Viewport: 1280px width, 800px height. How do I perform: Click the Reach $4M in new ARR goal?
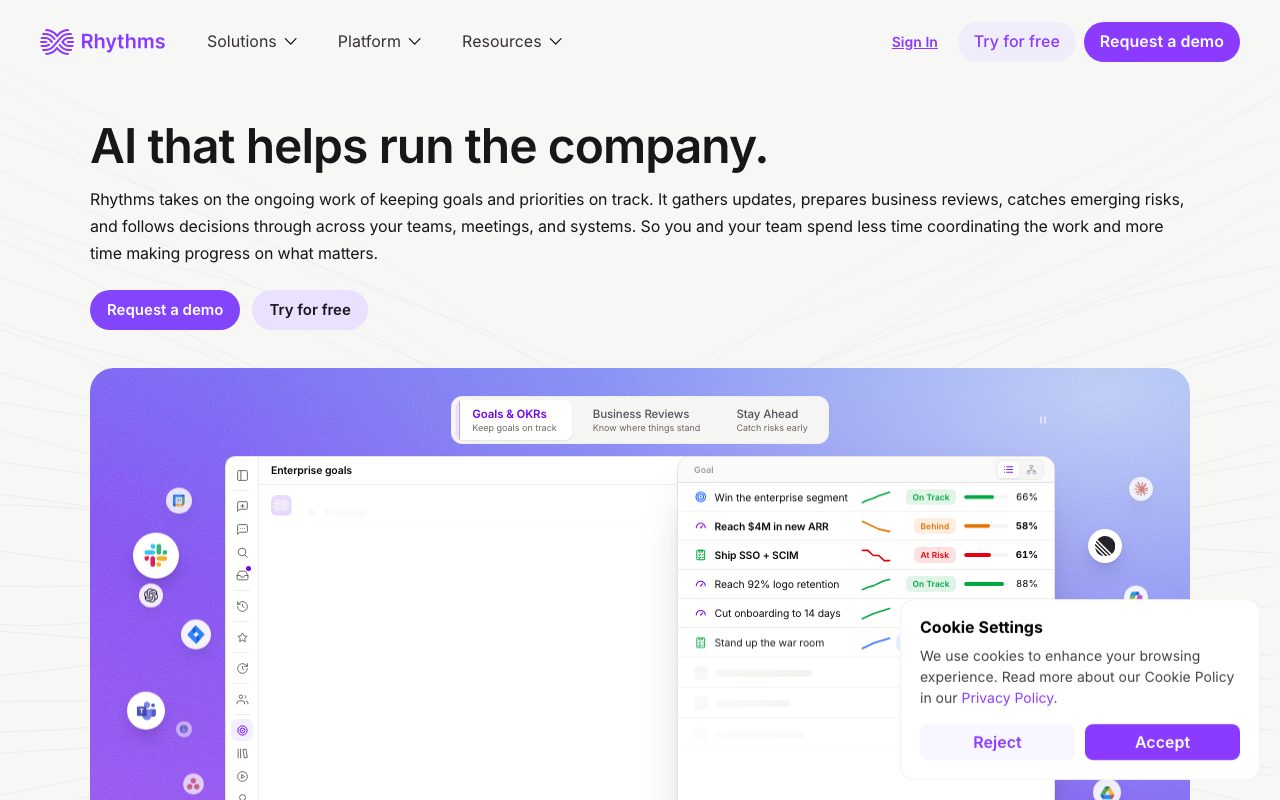(771, 526)
